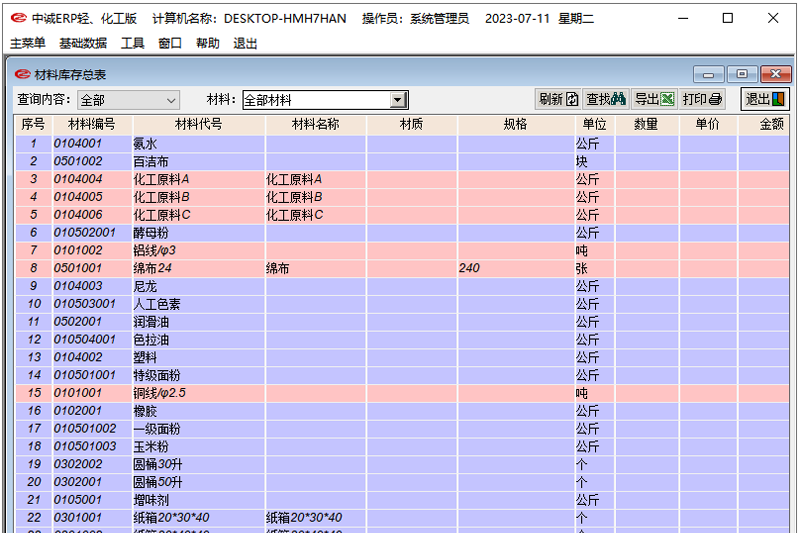
Task: Print the list using 打印
Action: pyautogui.click(x=702, y=99)
